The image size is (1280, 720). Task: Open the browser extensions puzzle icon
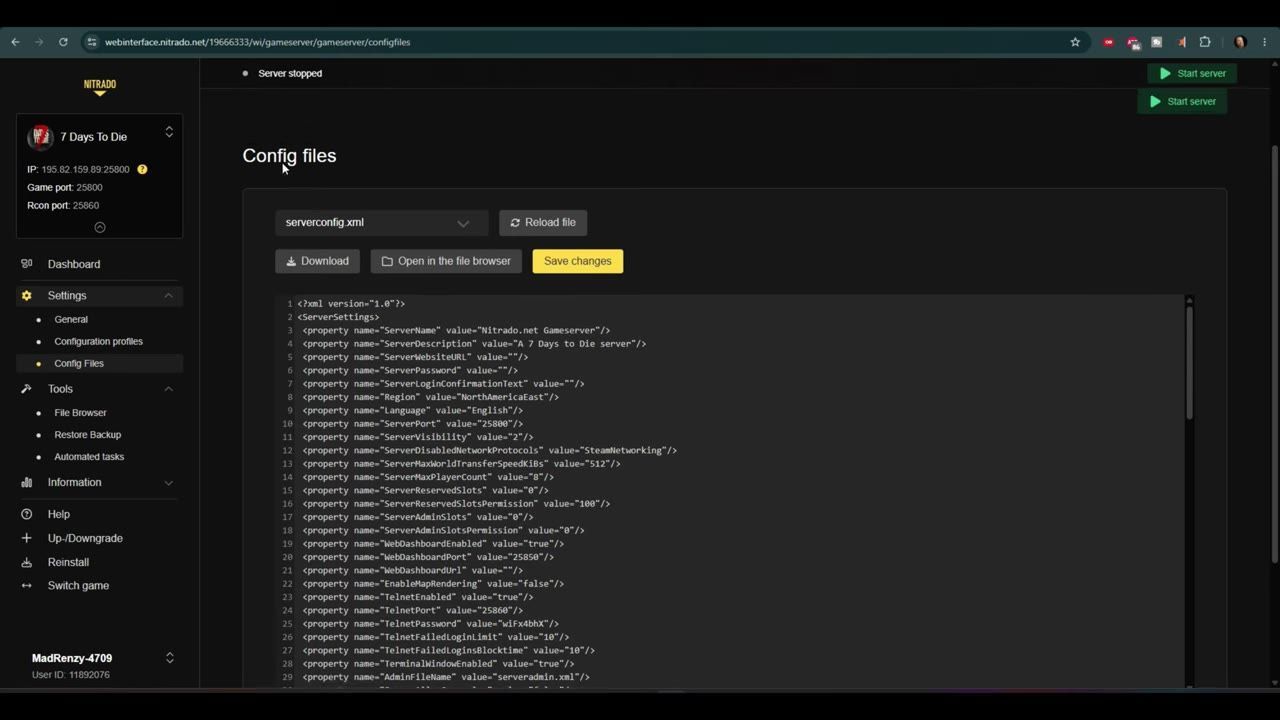tap(1205, 42)
